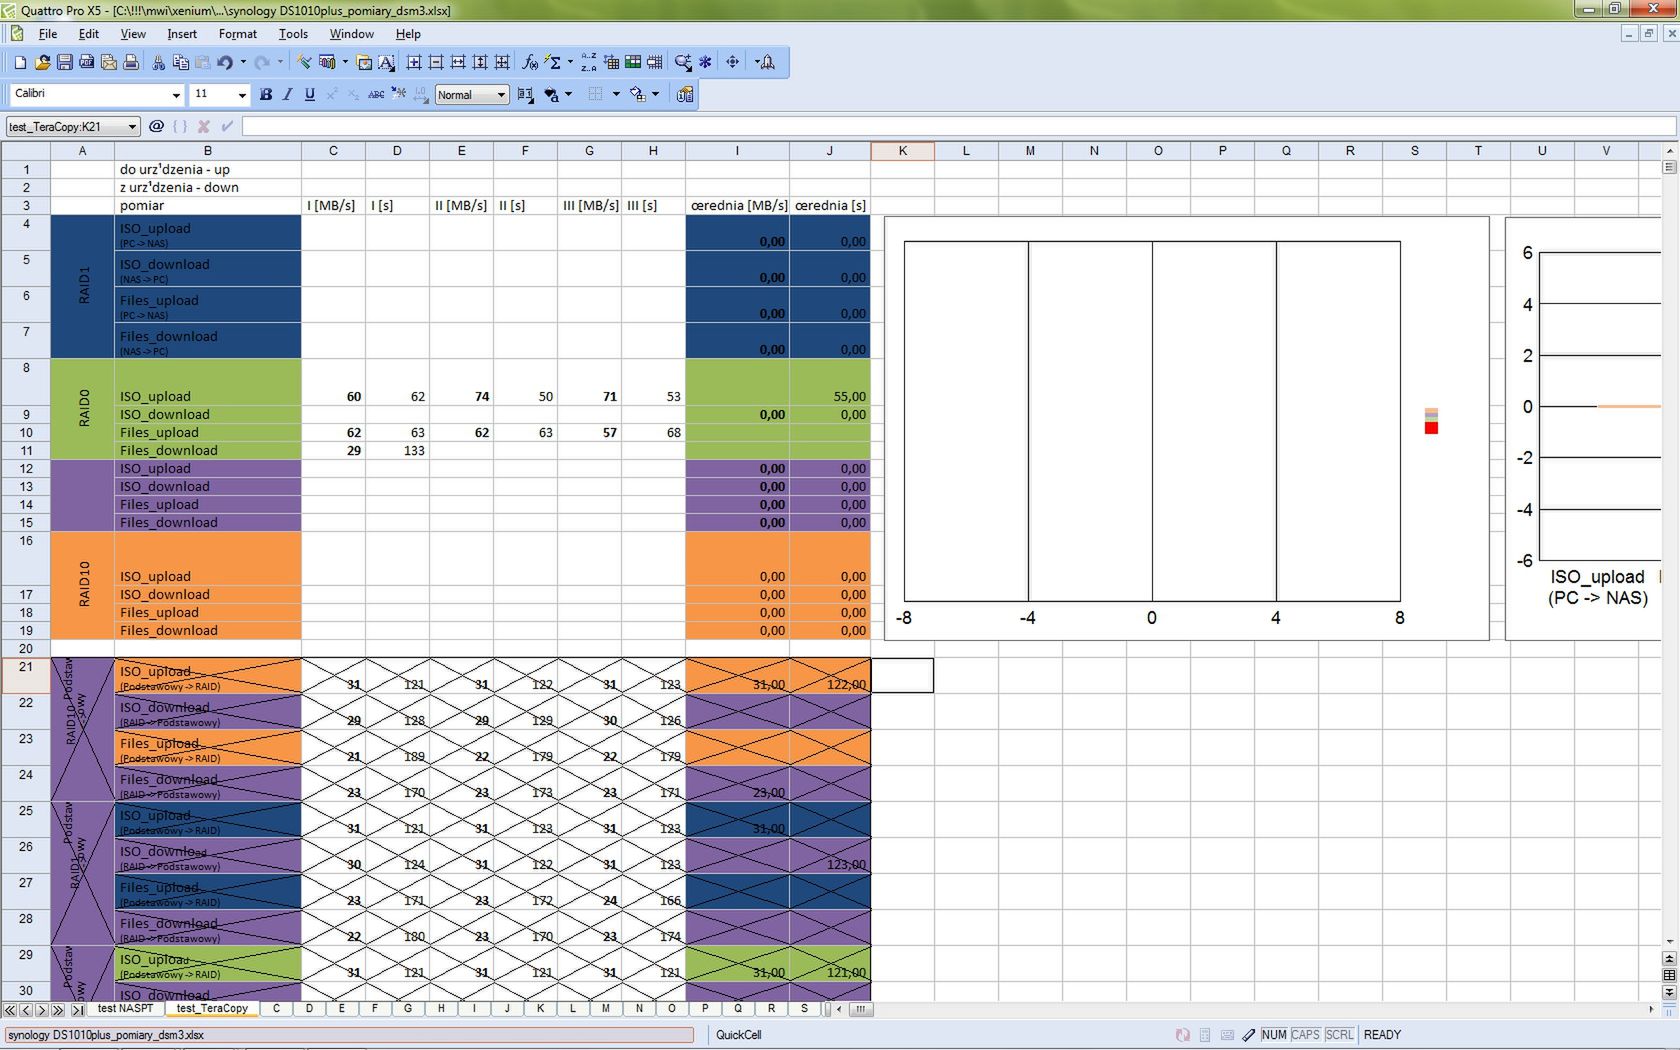This screenshot has width=1680, height=1050.
Task: Undo the last action
Action: (224, 62)
